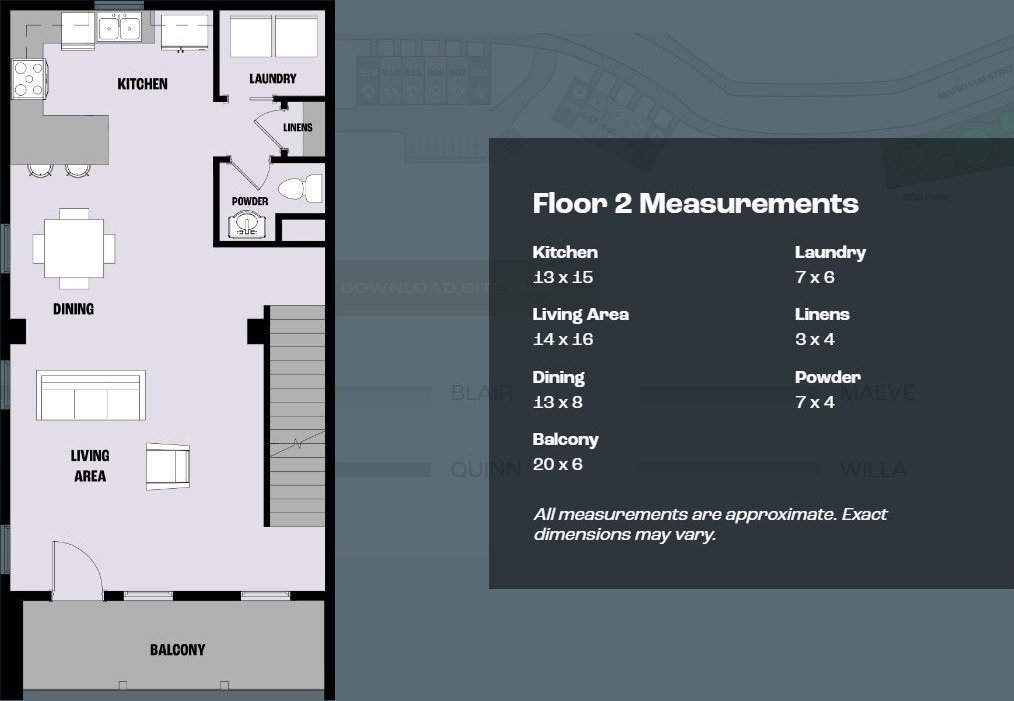Image resolution: width=1014 pixels, height=701 pixels.
Task: Click the double kitchen sink icon
Action: point(120,28)
